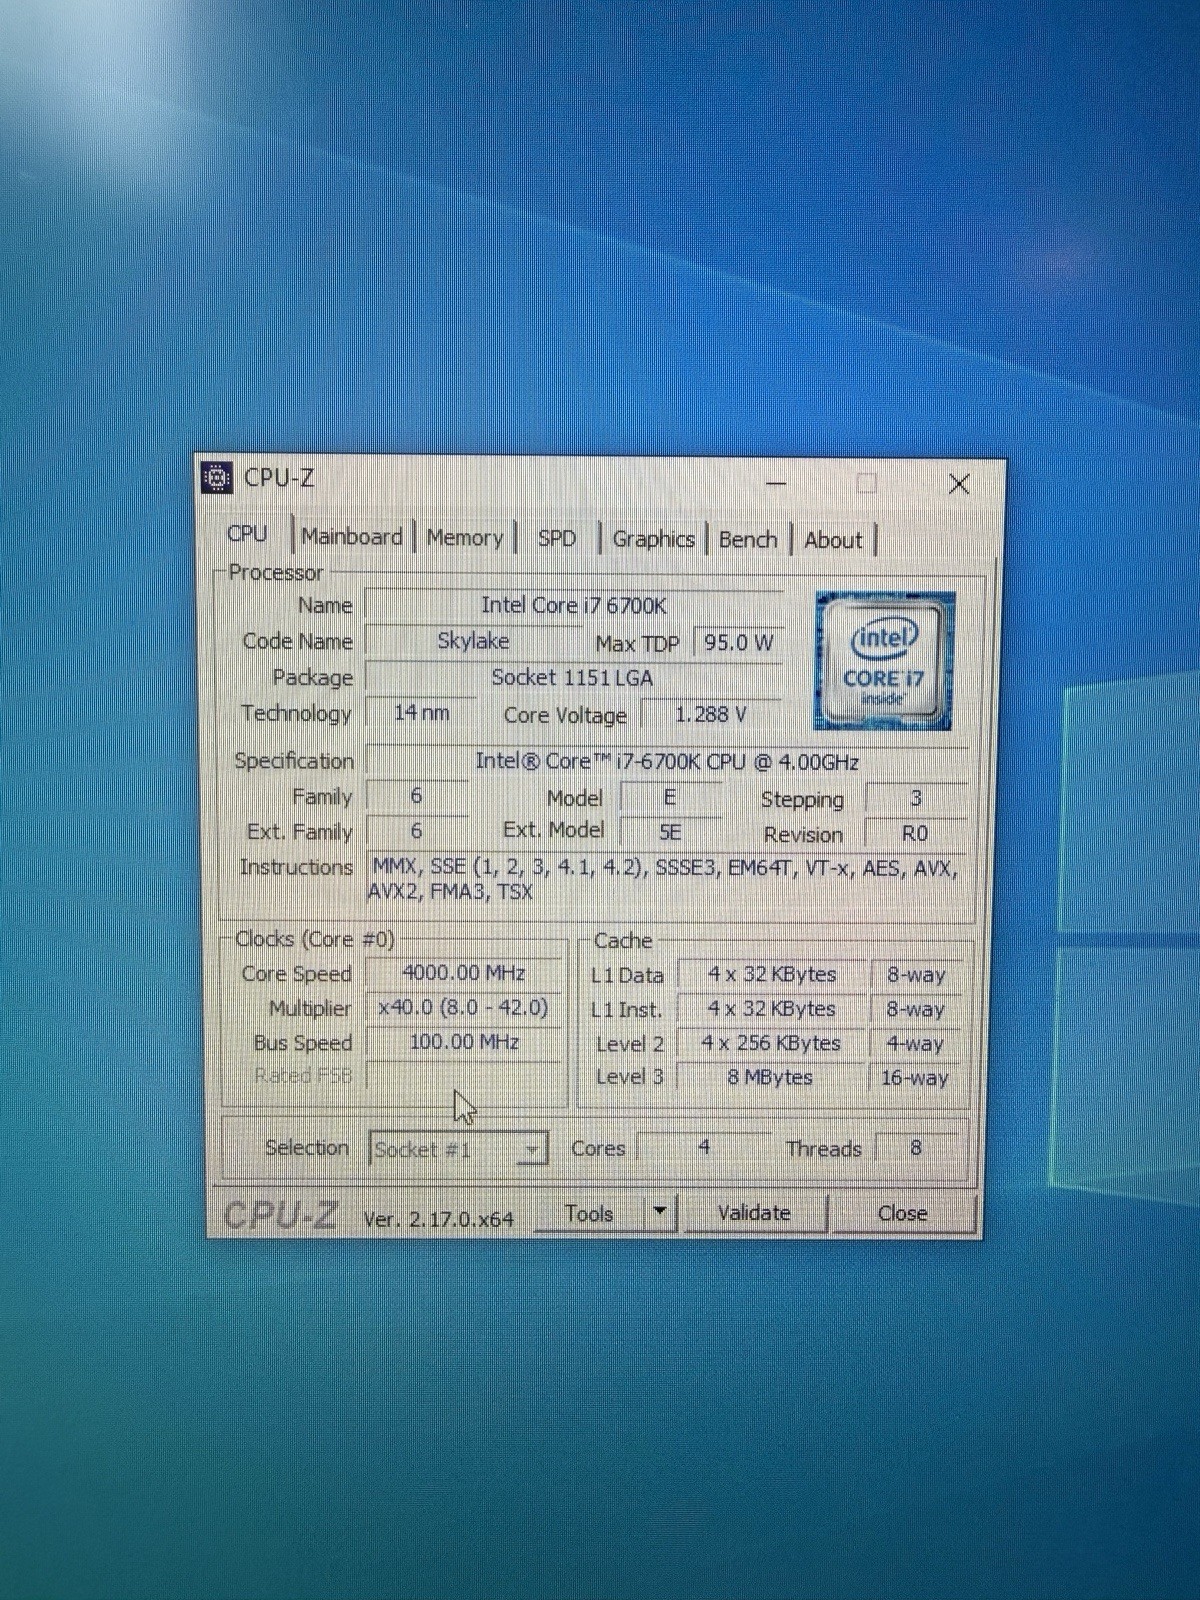Open the Socket #1 selection dropdown

[x=458, y=1150]
